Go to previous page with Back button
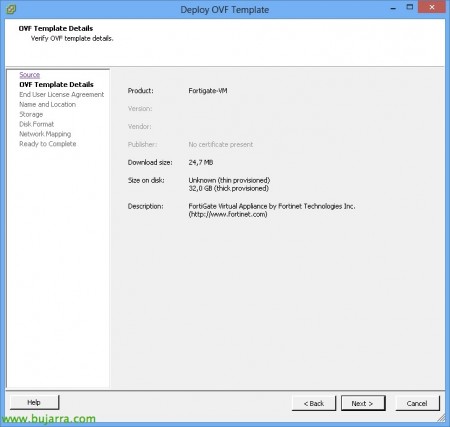Image resolution: width=450 pixels, height=427 pixels. 314,403
